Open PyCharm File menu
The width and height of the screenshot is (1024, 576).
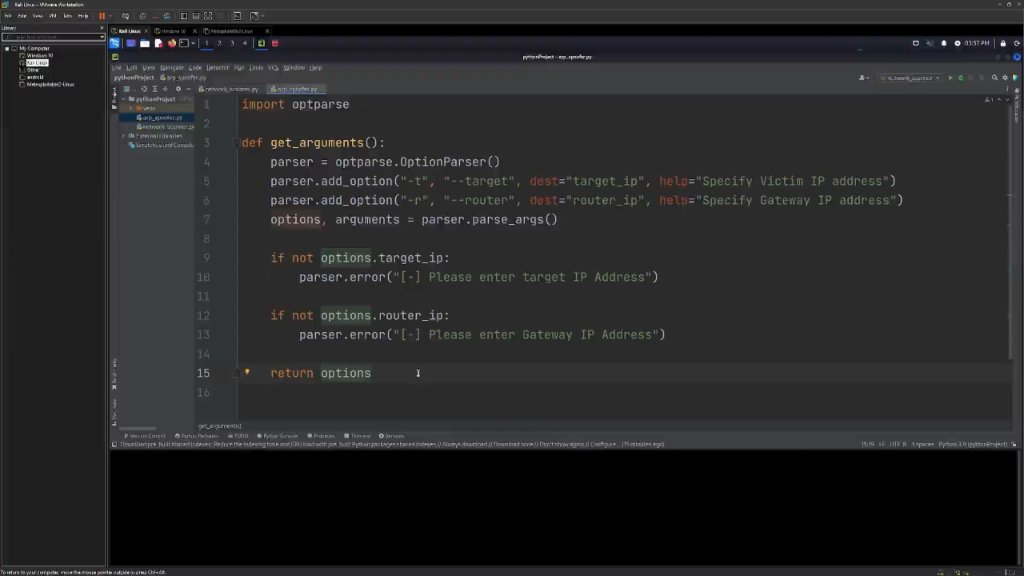coord(116,67)
